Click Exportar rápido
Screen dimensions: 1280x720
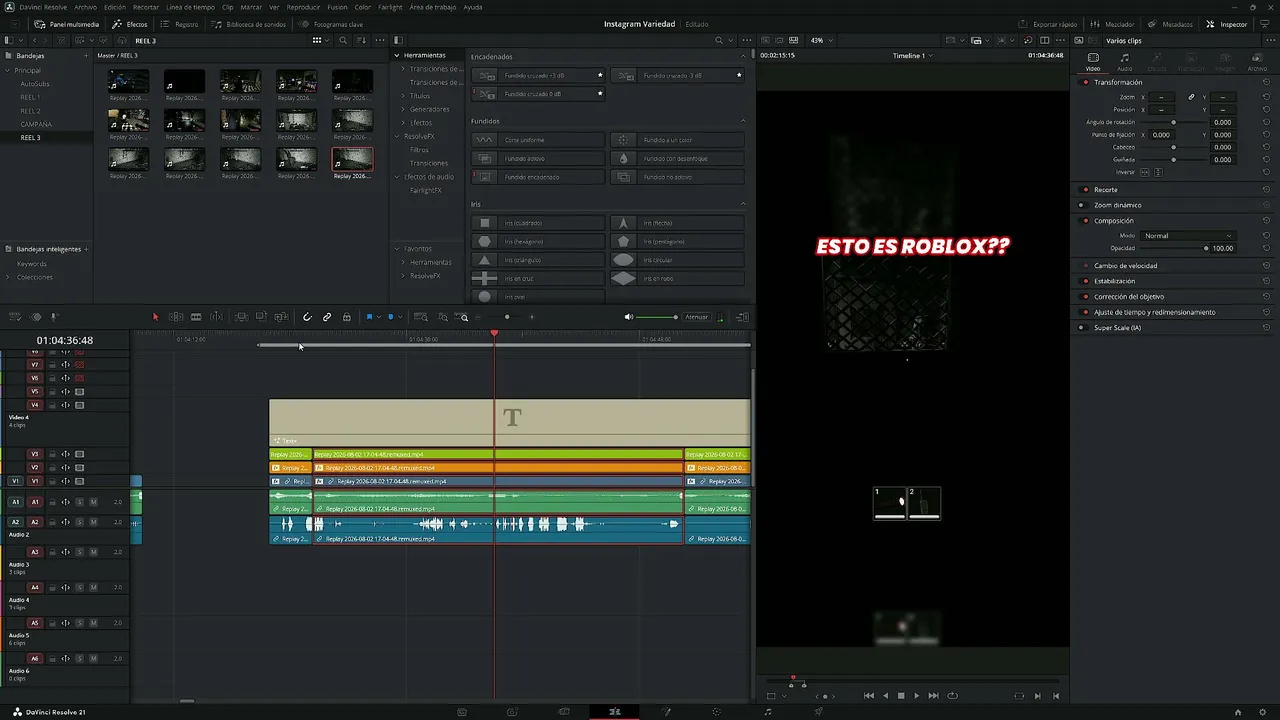coord(1049,24)
